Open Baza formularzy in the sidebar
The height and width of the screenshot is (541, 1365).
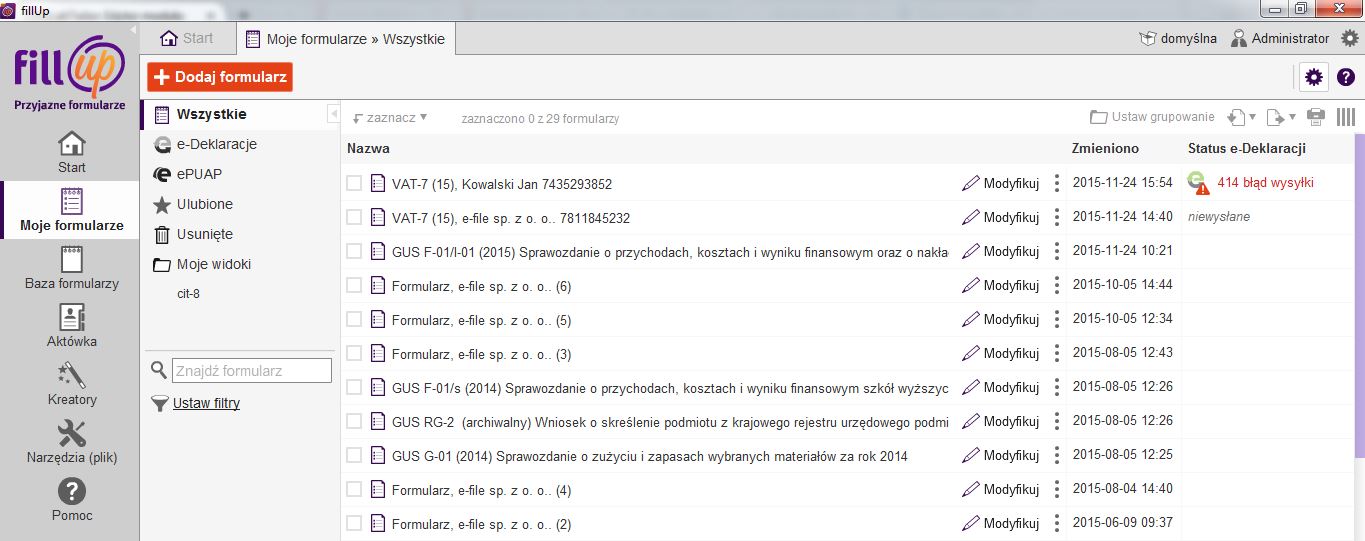click(71, 268)
